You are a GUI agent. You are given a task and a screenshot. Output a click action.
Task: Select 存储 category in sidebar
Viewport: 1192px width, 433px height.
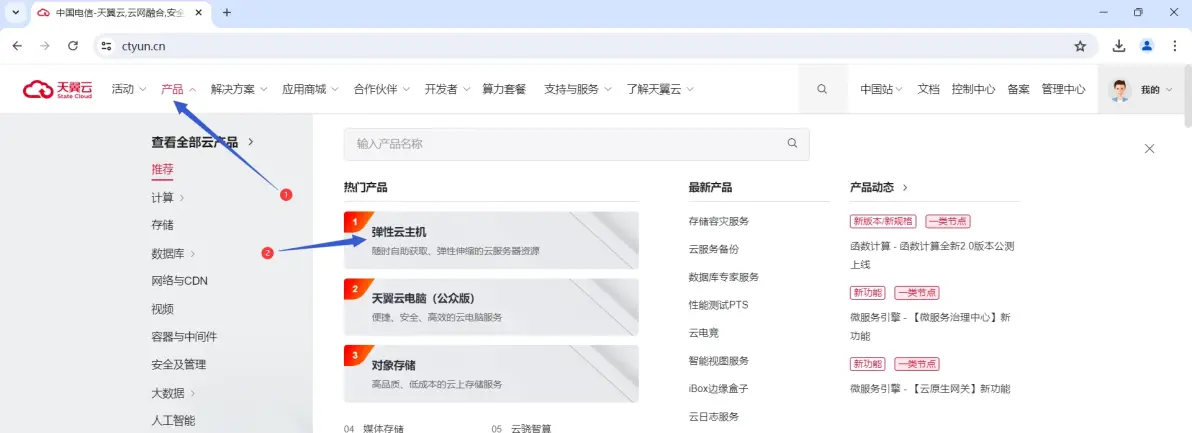(x=162, y=225)
